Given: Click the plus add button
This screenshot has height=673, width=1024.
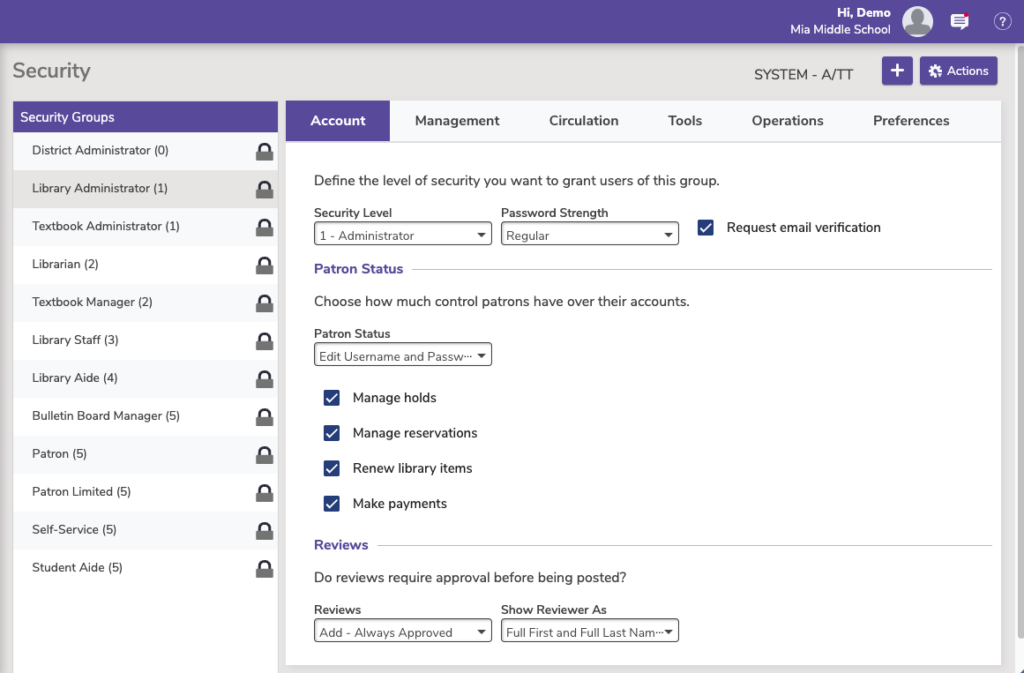Looking at the screenshot, I should [x=896, y=71].
